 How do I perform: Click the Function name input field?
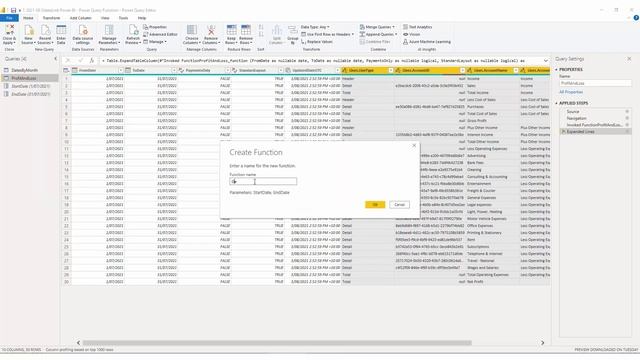[x=263, y=181]
